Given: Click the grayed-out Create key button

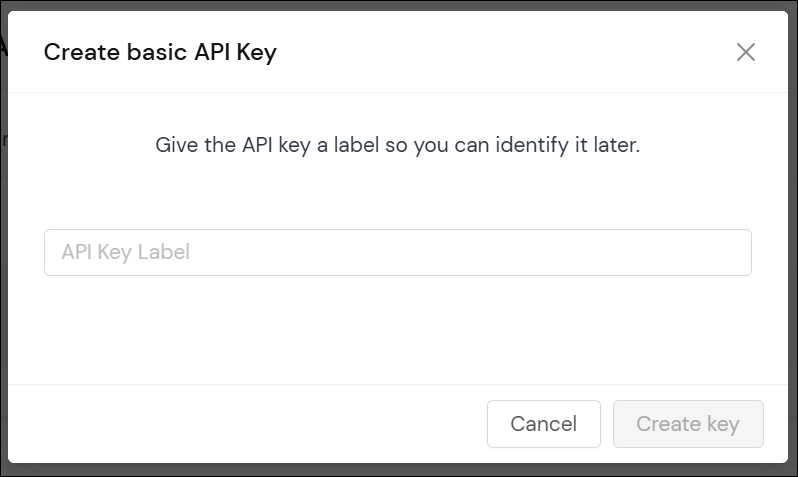Looking at the screenshot, I should click(x=688, y=424).
